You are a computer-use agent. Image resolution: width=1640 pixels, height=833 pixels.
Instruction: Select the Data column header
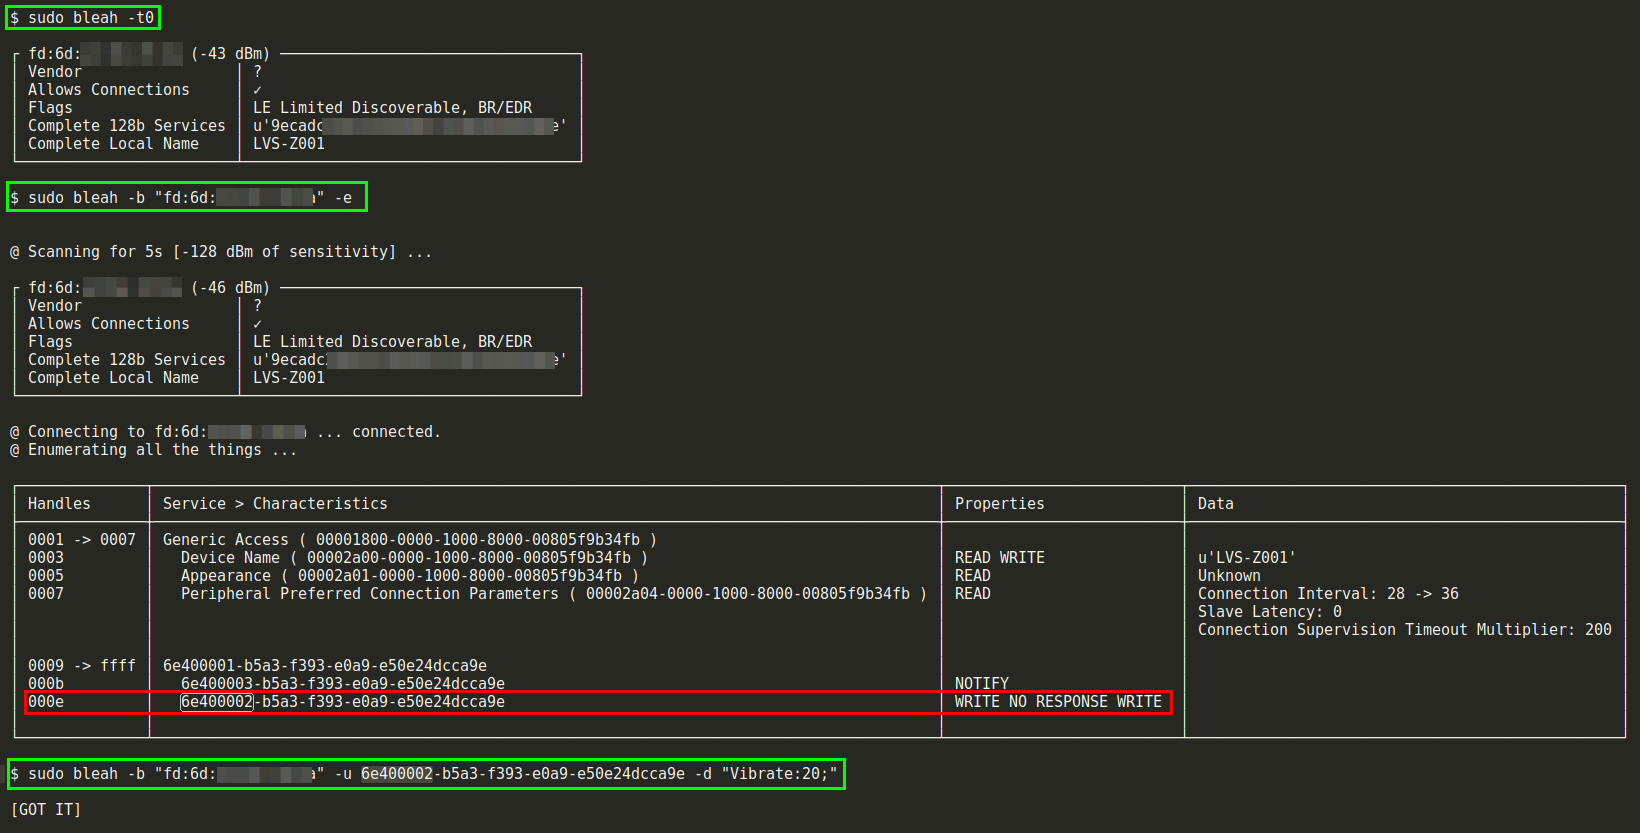[1215, 504]
